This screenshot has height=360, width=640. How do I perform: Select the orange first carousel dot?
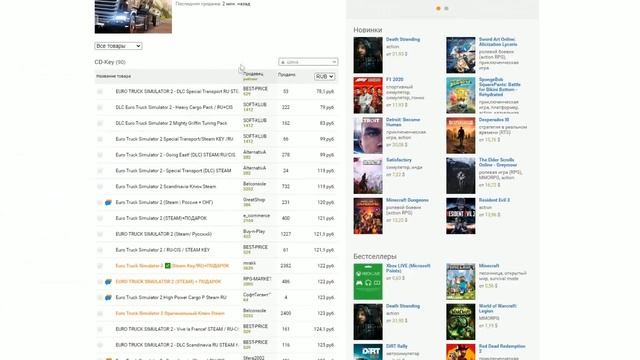coord(438,8)
